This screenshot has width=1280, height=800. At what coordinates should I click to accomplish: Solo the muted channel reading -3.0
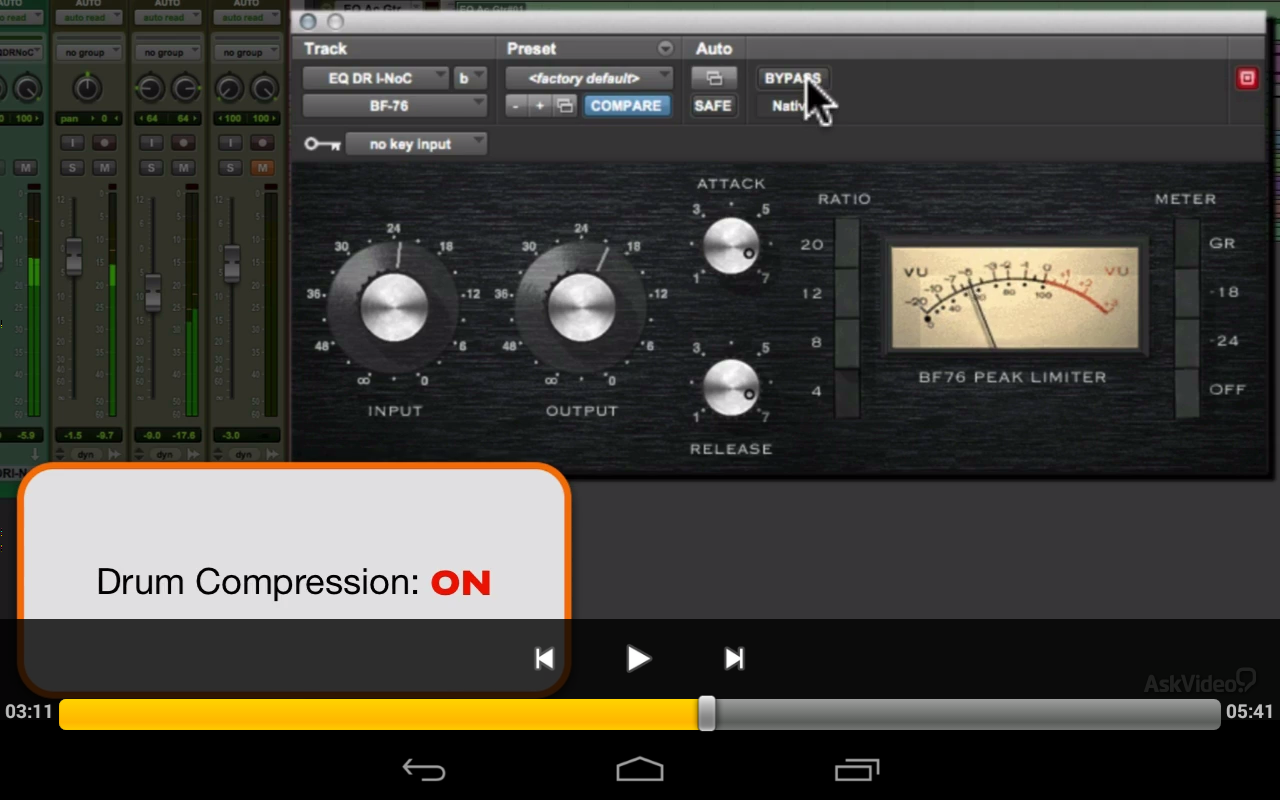tap(231, 167)
